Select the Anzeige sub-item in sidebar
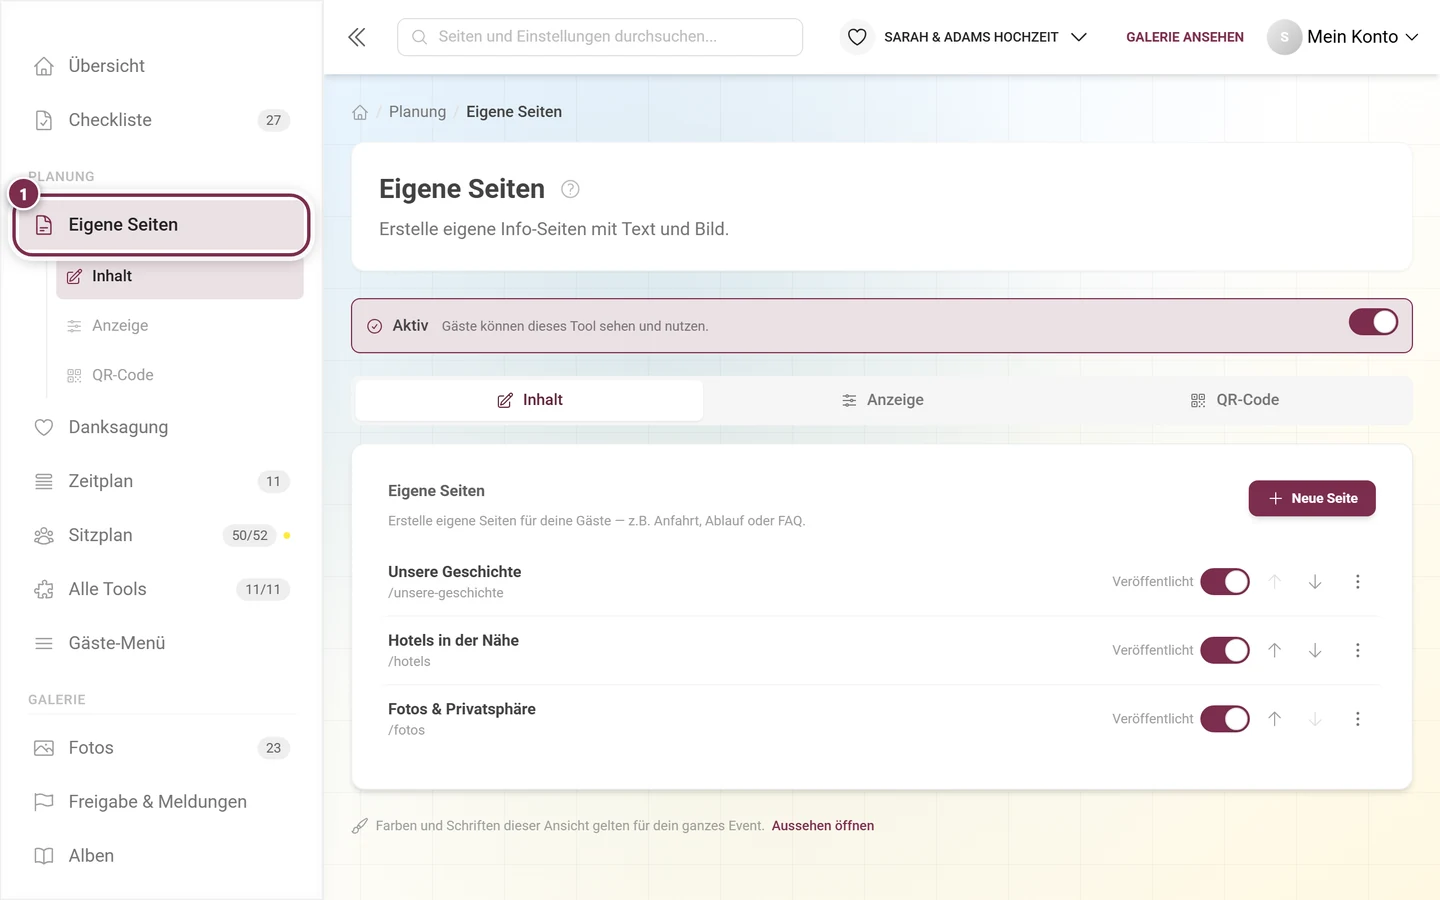The height and width of the screenshot is (900, 1440). (x=180, y=326)
